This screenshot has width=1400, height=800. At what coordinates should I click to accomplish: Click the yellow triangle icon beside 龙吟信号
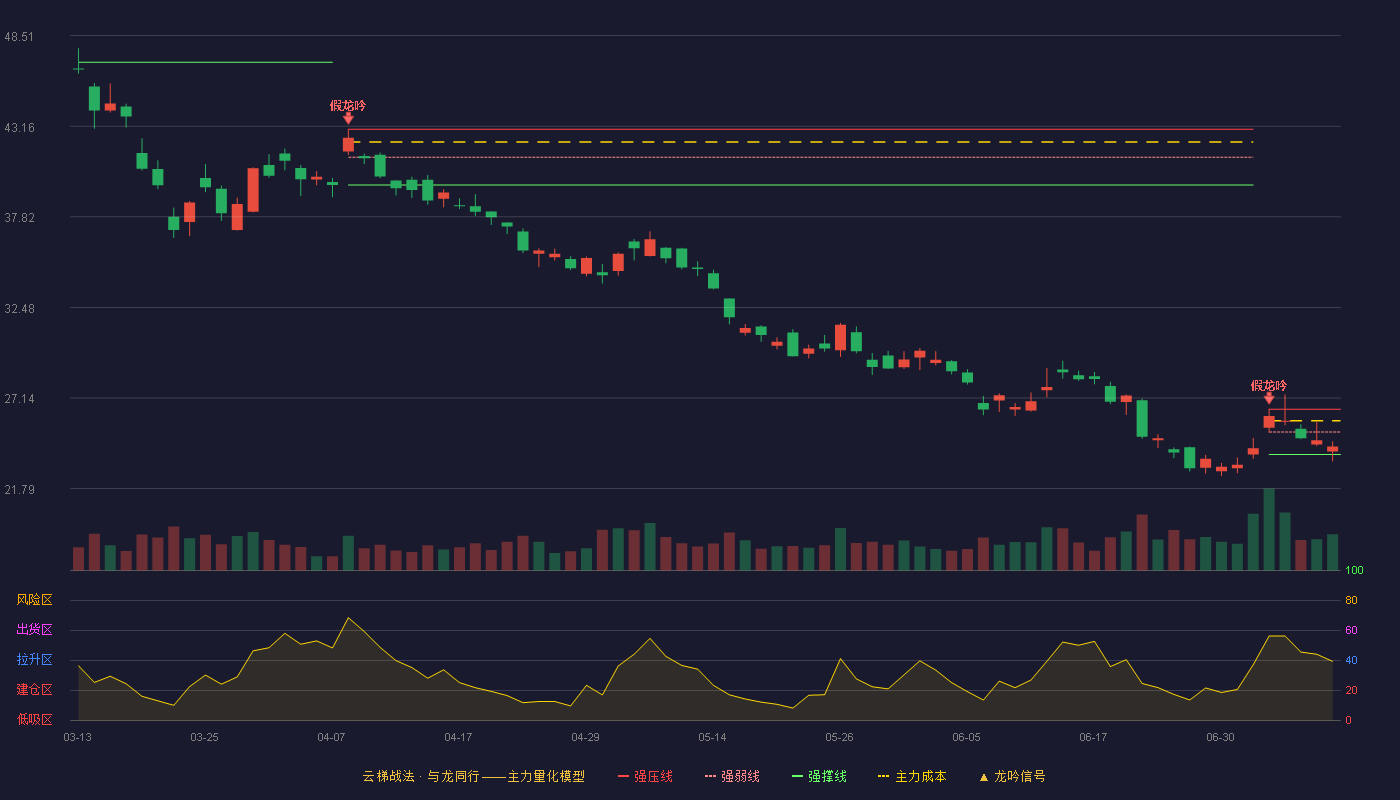(x=984, y=777)
